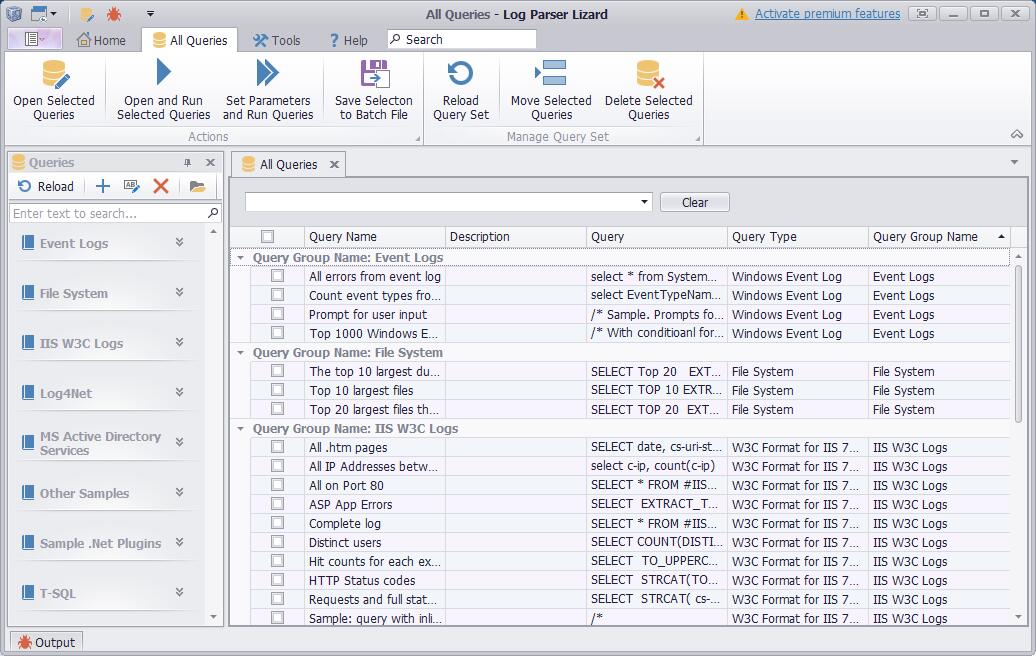This screenshot has height=656, width=1036.
Task: Open the Home ribbon tab
Action: pyautogui.click(x=101, y=40)
